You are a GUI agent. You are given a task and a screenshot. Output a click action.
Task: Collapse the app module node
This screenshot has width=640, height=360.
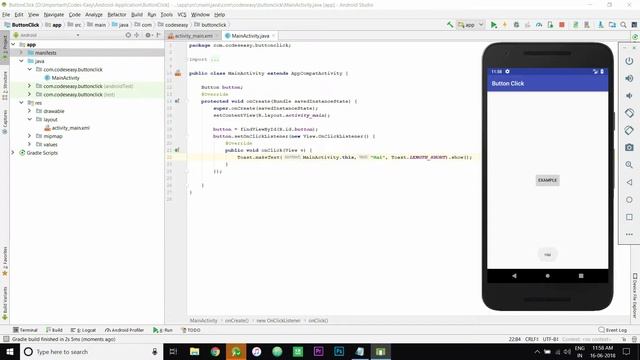coord(13,44)
